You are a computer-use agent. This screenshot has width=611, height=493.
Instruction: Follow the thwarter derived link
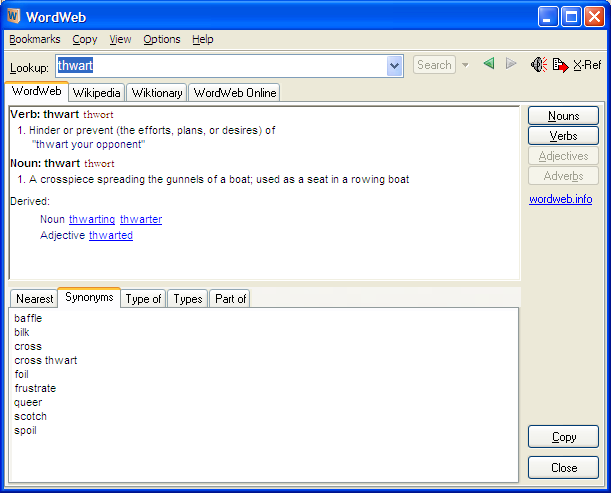click(141, 219)
